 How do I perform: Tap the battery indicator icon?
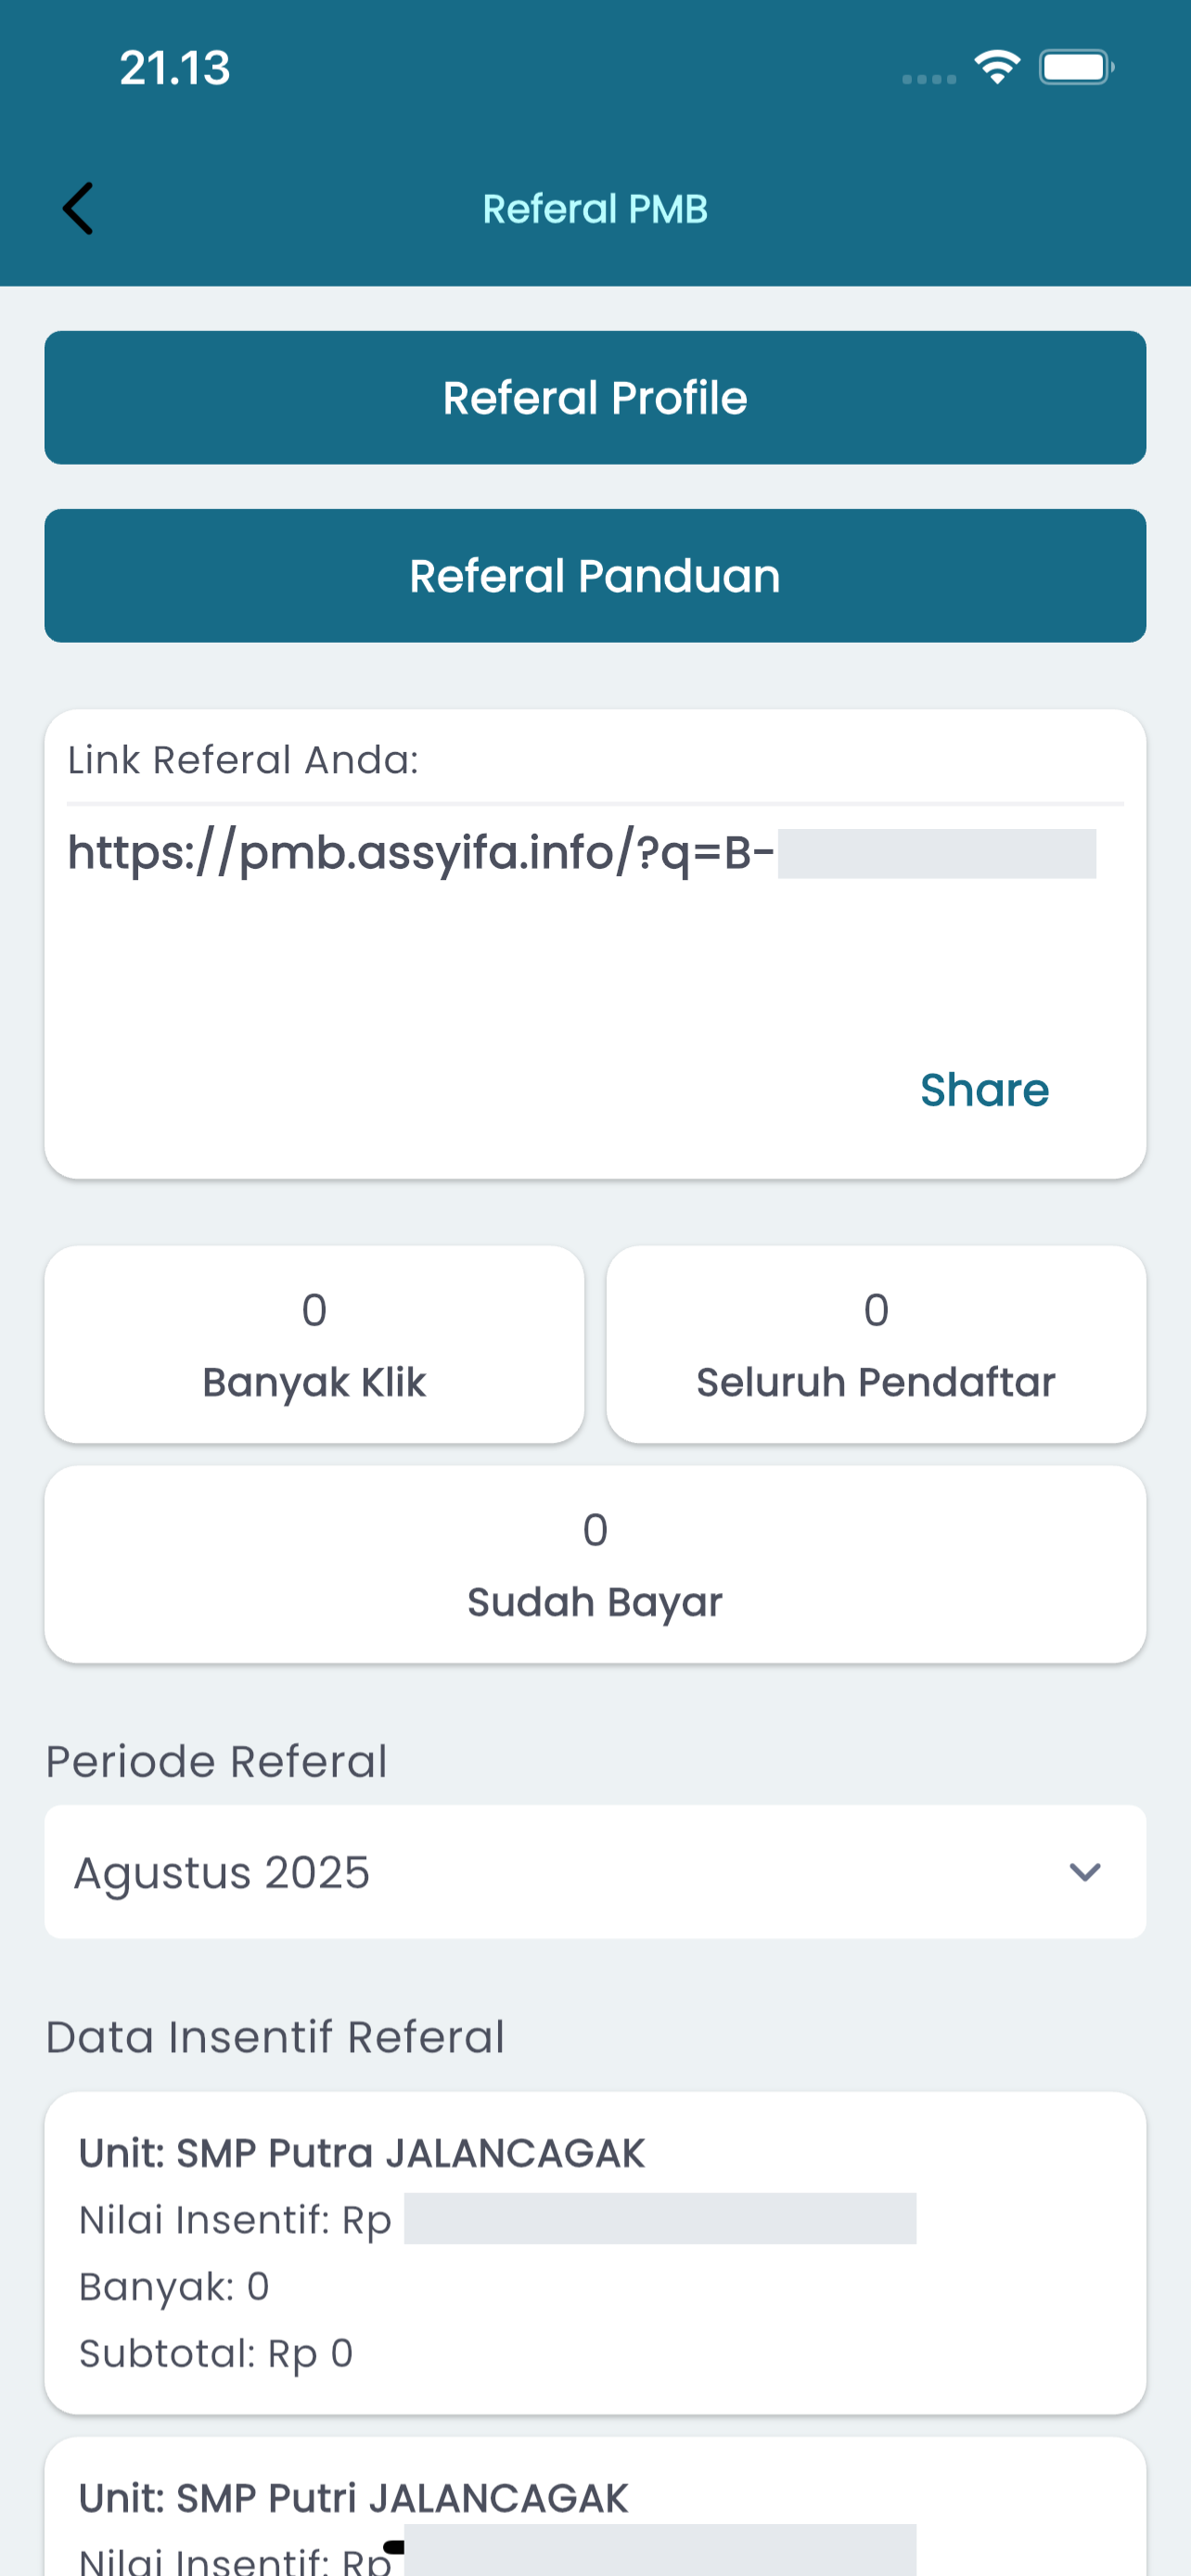click(x=1076, y=67)
